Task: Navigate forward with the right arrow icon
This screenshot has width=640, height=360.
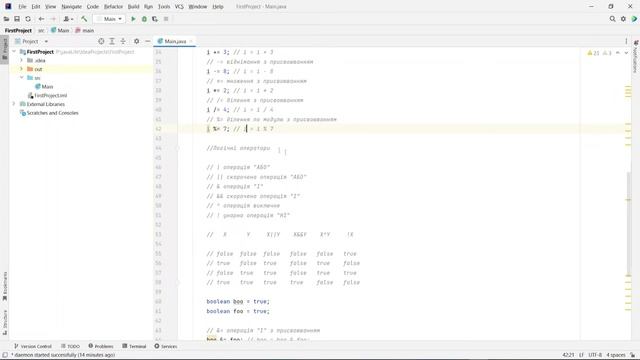Action: 53,19
